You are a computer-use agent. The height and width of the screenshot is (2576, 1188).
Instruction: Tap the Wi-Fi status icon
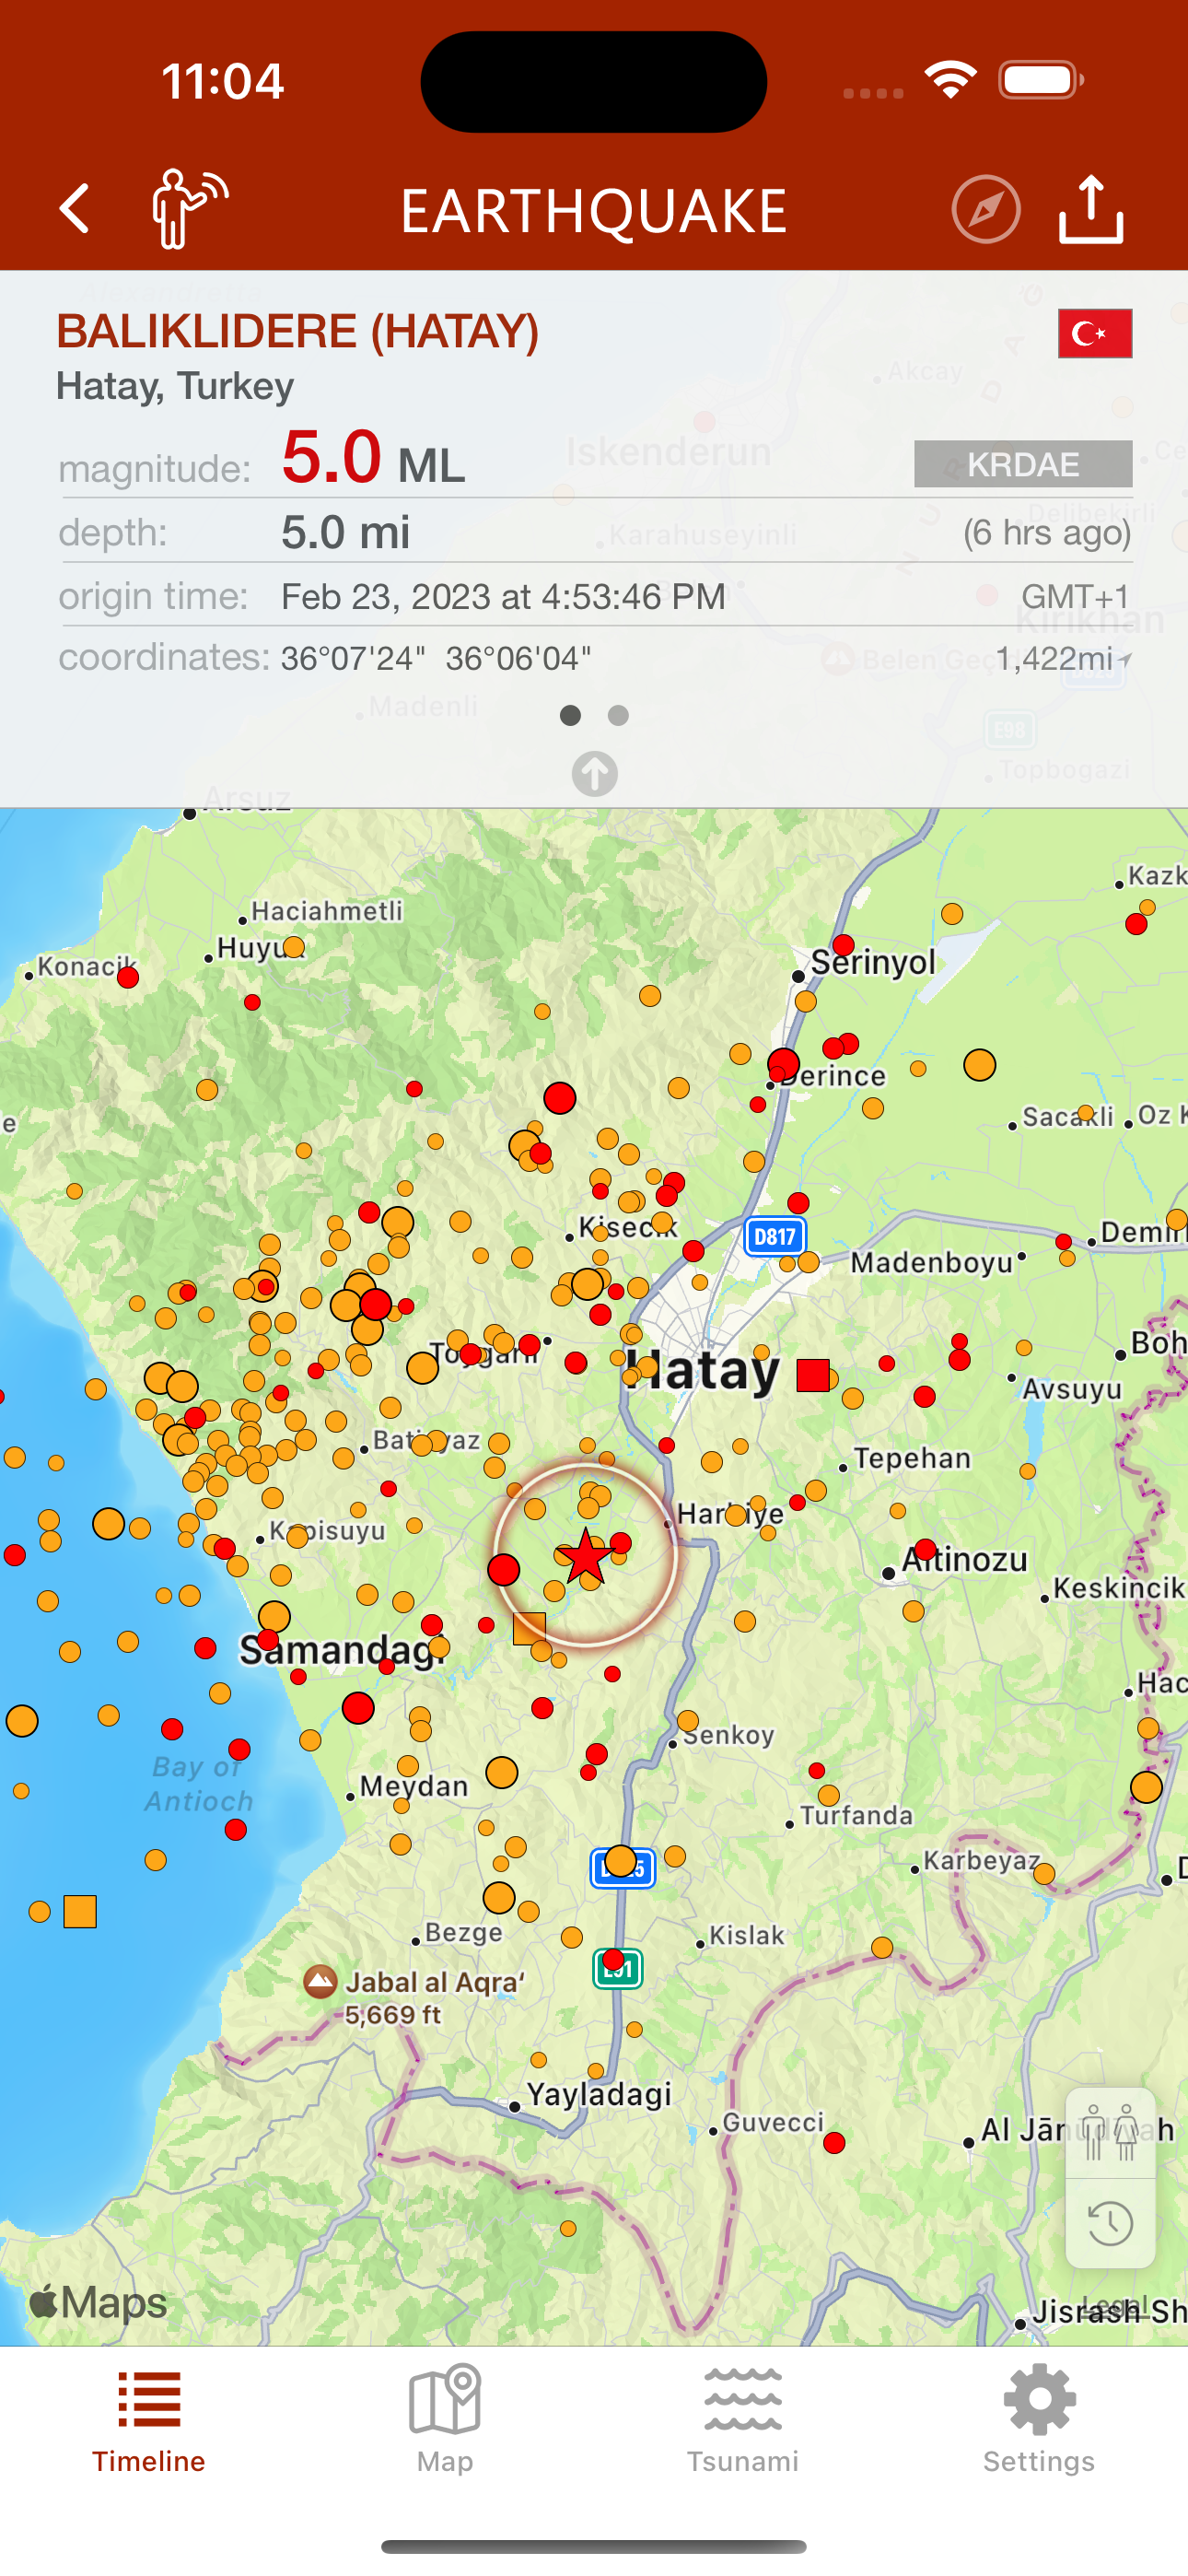pos(950,80)
